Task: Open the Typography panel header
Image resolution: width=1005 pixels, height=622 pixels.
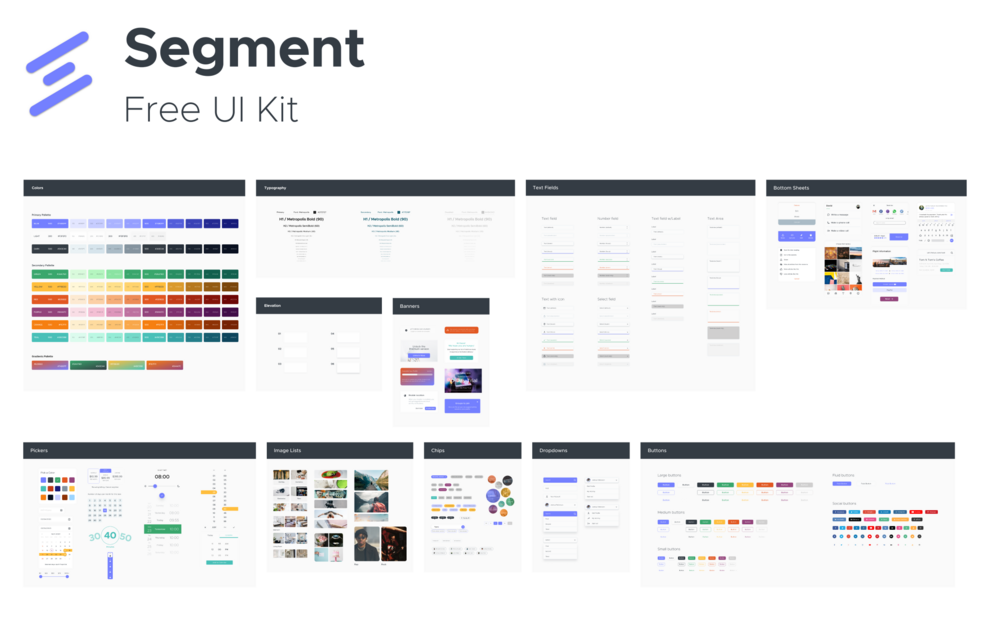Action: point(385,188)
